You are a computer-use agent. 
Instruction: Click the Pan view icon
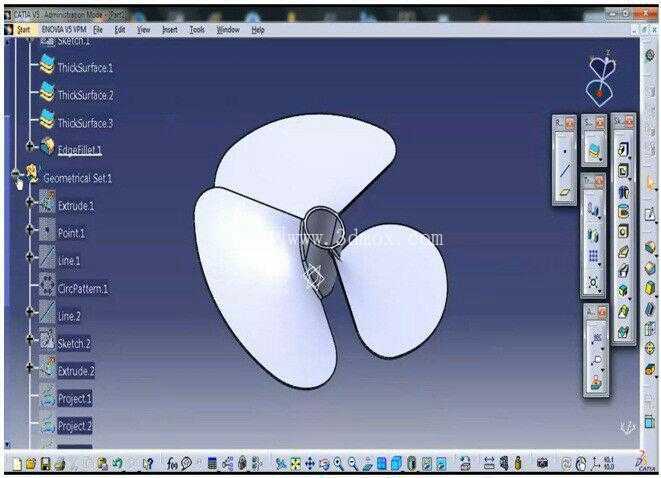tap(310, 464)
